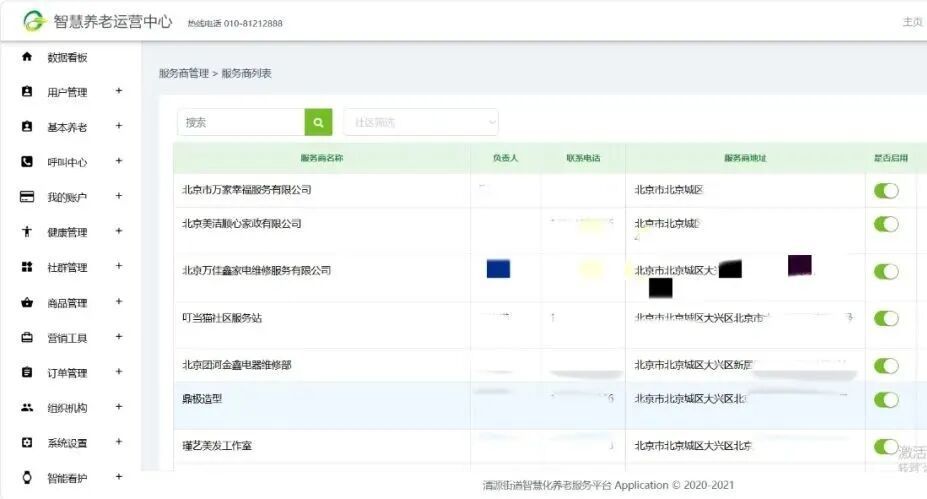Toggle the switch for 北京美洁顺心家政有限公司
The image size is (927, 499).
(x=886, y=224)
